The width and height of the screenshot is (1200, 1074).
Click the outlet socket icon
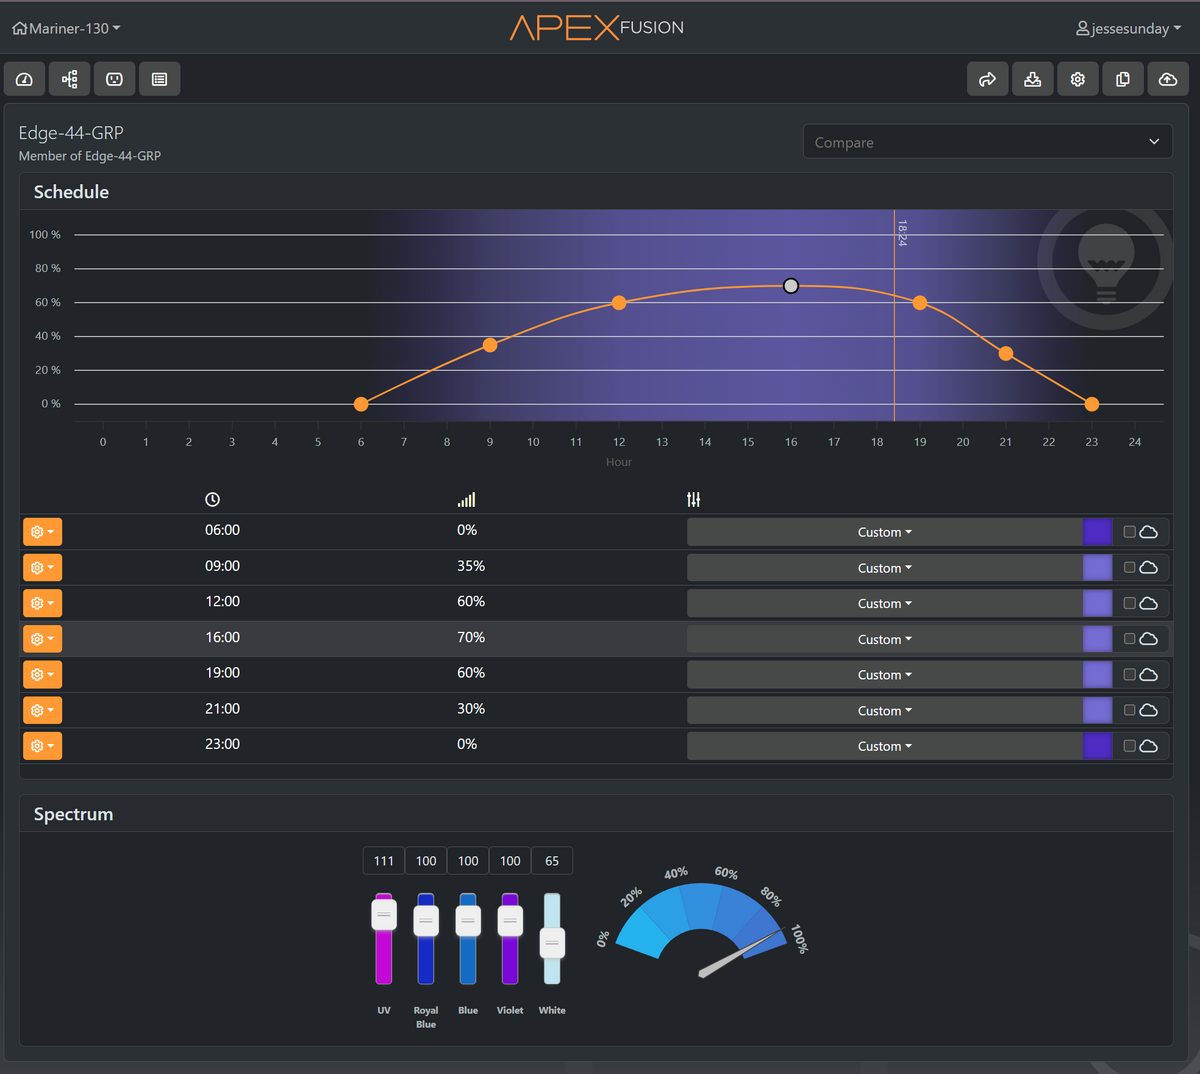pos(115,79)
